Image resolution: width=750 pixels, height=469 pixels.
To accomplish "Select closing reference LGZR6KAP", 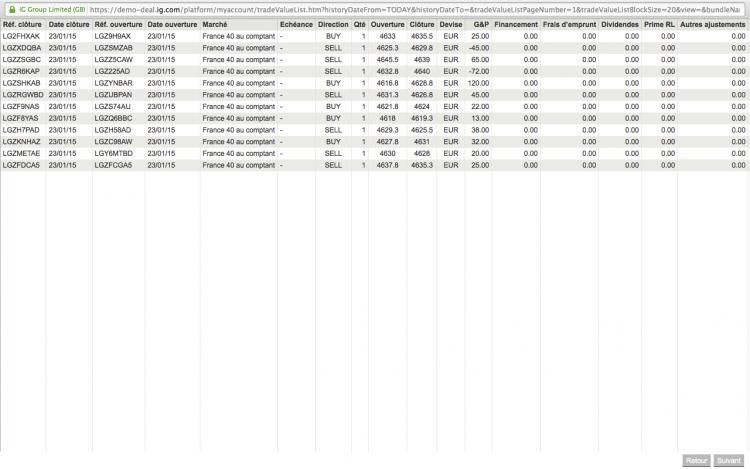I will pos(21,71).
